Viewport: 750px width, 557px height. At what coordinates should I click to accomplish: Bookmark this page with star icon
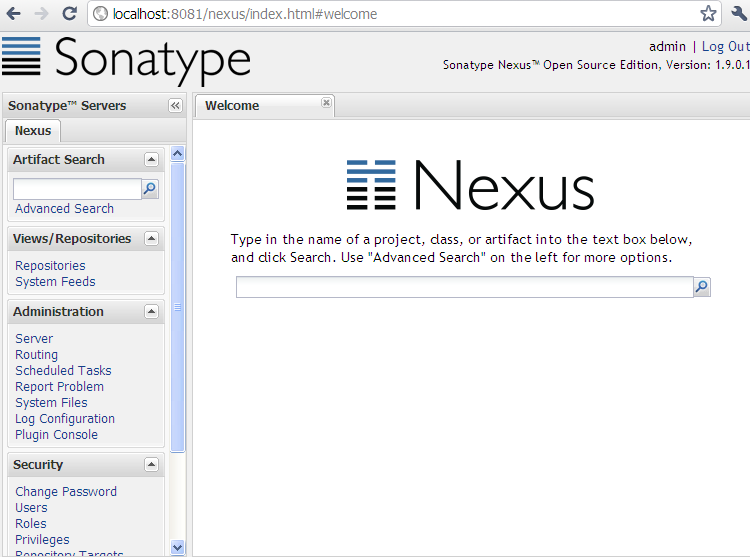[708, 13]
